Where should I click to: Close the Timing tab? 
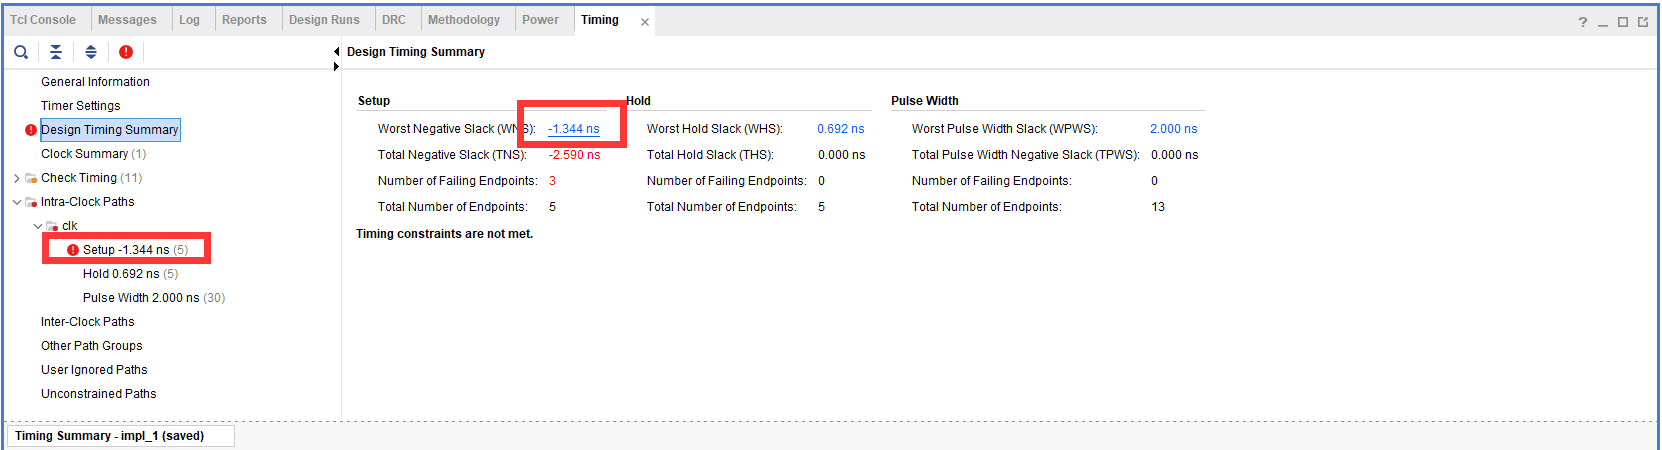[645, 21]
